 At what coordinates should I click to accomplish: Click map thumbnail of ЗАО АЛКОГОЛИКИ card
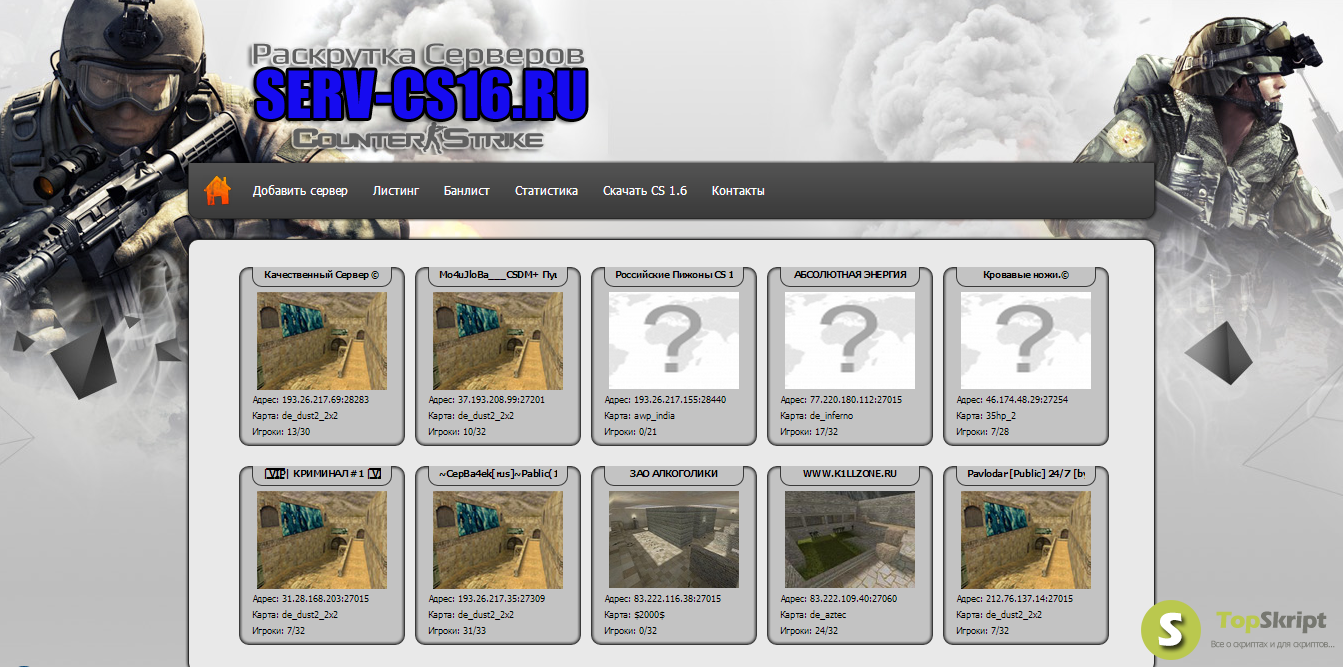coord(674,540)
